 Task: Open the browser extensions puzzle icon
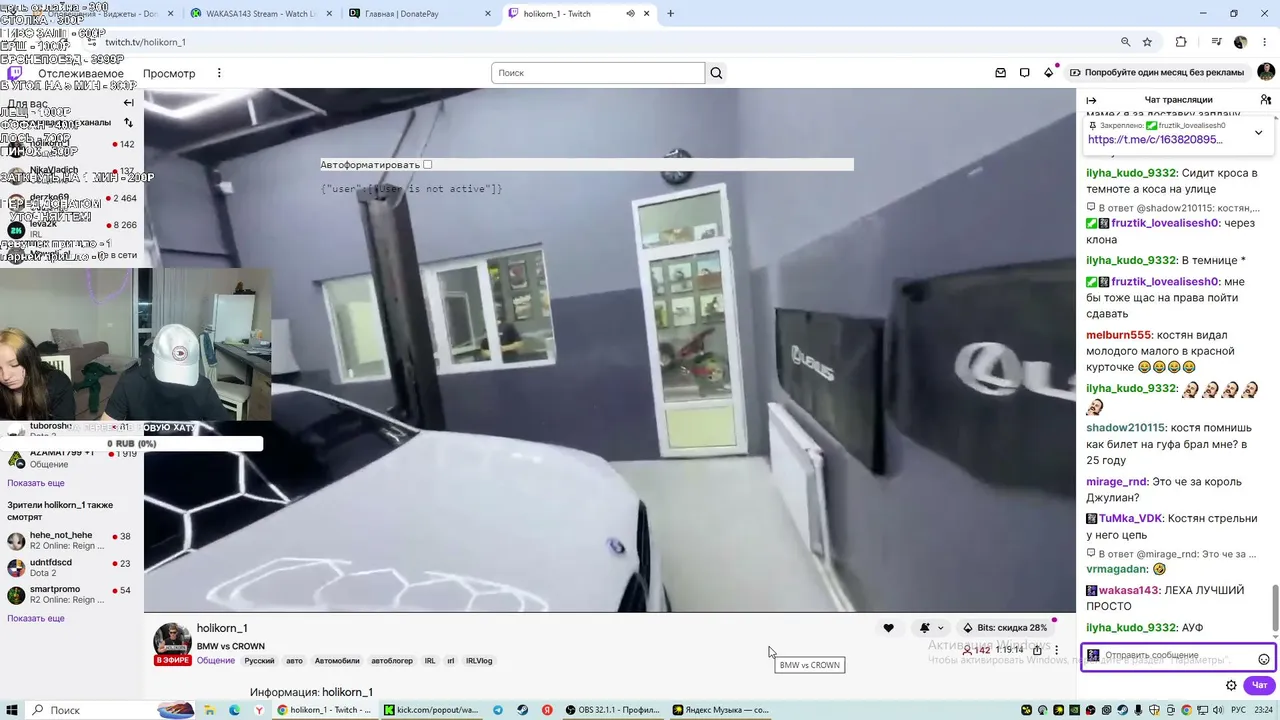coord(1181,42)
